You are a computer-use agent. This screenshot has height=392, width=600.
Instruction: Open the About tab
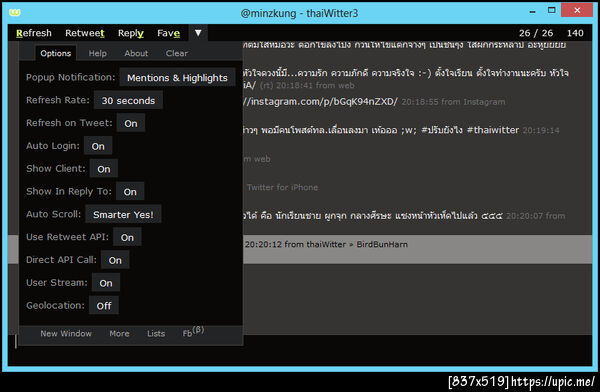136,53
